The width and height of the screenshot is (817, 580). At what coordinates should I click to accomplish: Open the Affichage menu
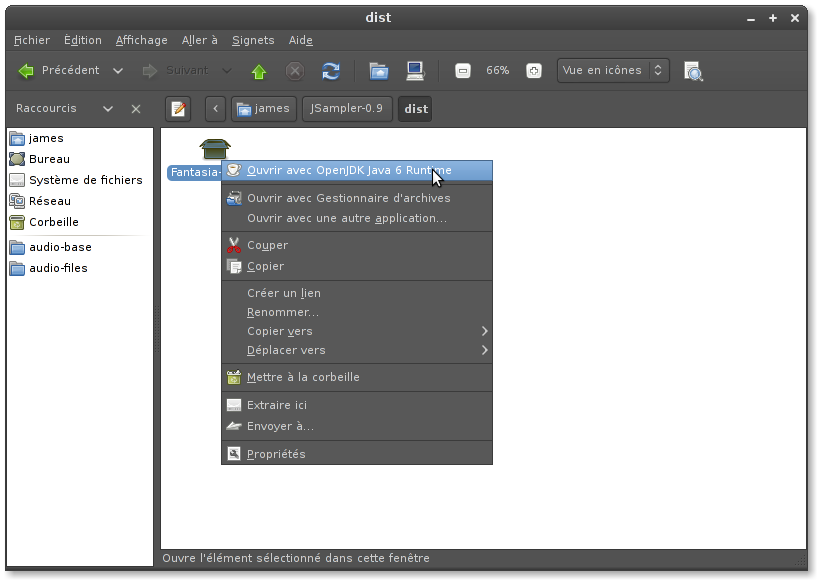[x=142, y=40]
